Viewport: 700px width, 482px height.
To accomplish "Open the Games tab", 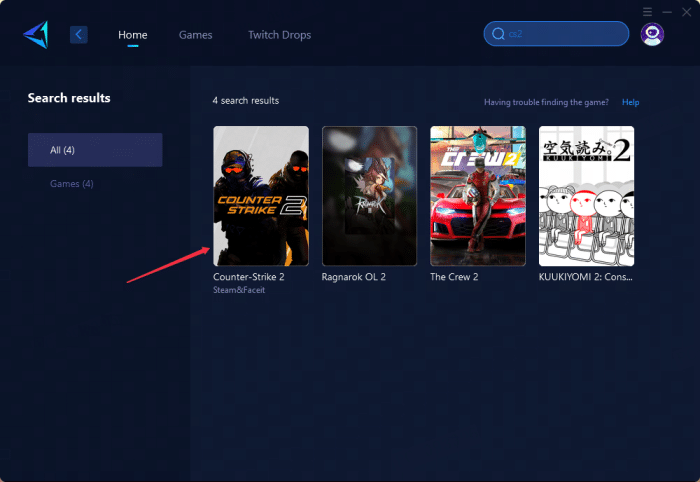I will coord(196,35).
